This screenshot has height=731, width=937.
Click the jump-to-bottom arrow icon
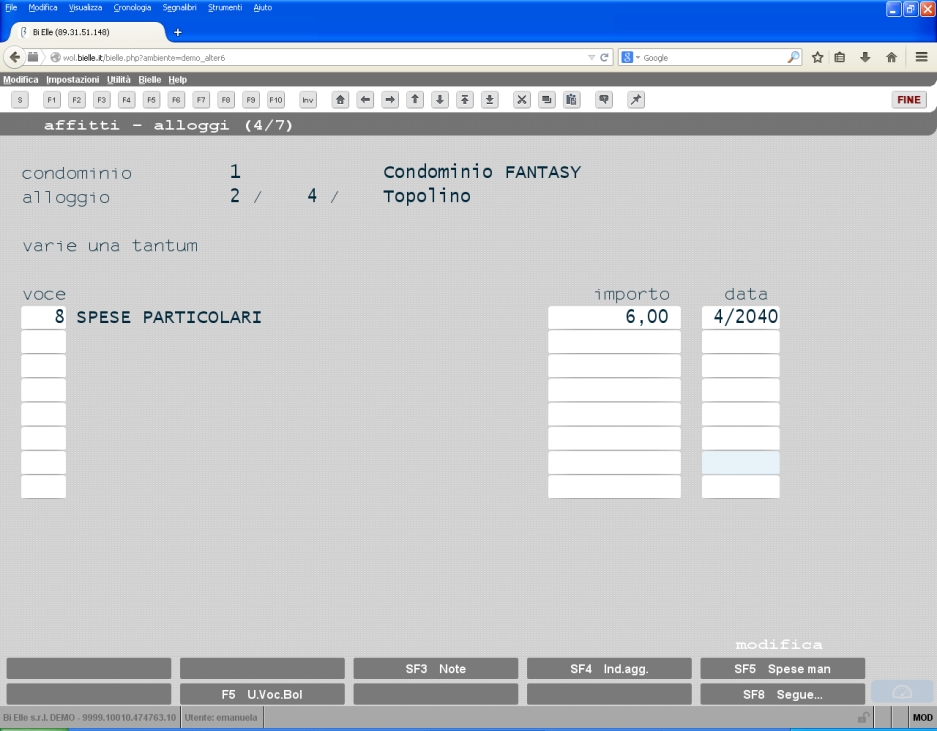pos(489,100)
